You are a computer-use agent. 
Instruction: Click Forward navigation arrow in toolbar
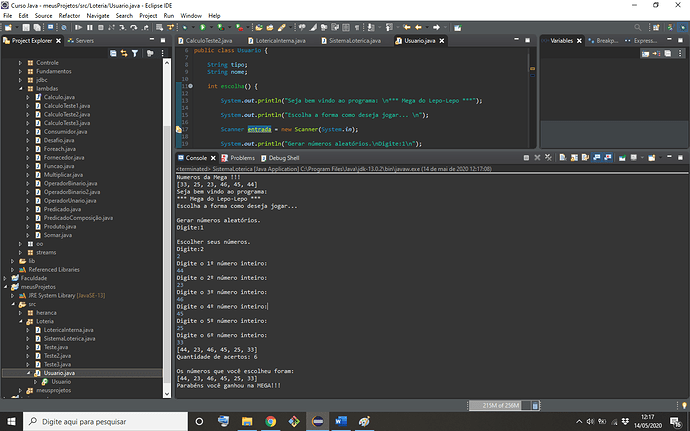coord(436,28)
